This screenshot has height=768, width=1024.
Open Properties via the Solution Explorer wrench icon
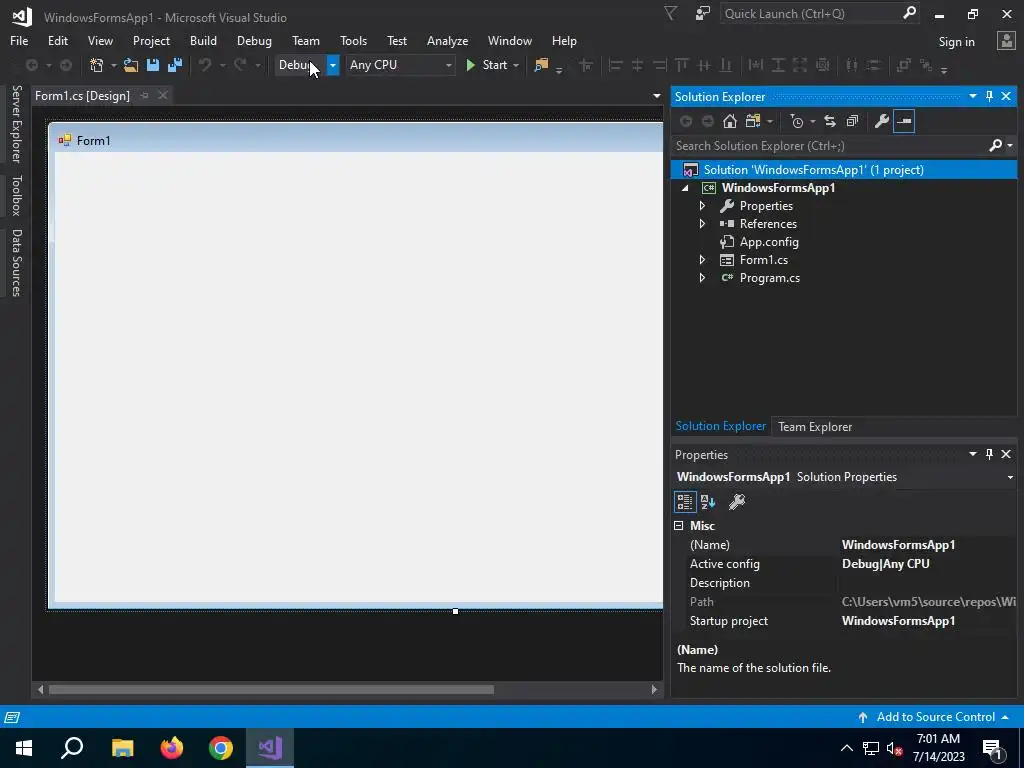click(882, 121)
